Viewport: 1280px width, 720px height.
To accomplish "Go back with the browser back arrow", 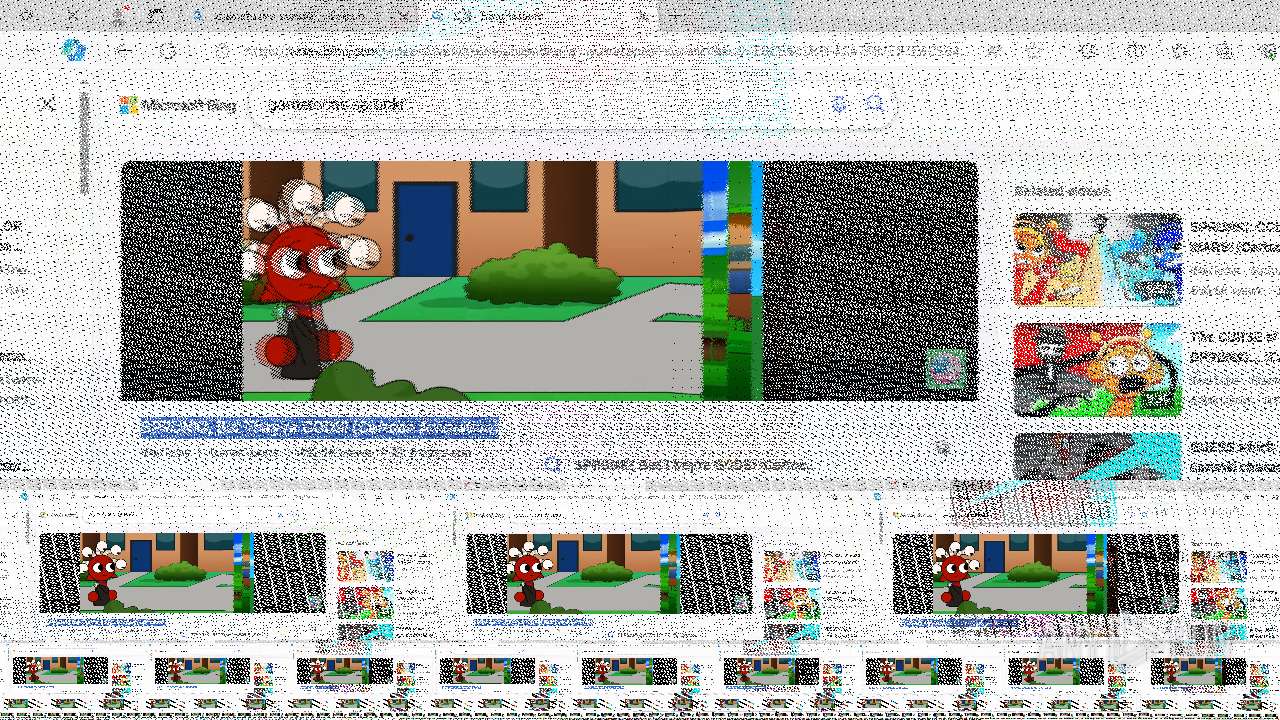I will tap(122, 50).
